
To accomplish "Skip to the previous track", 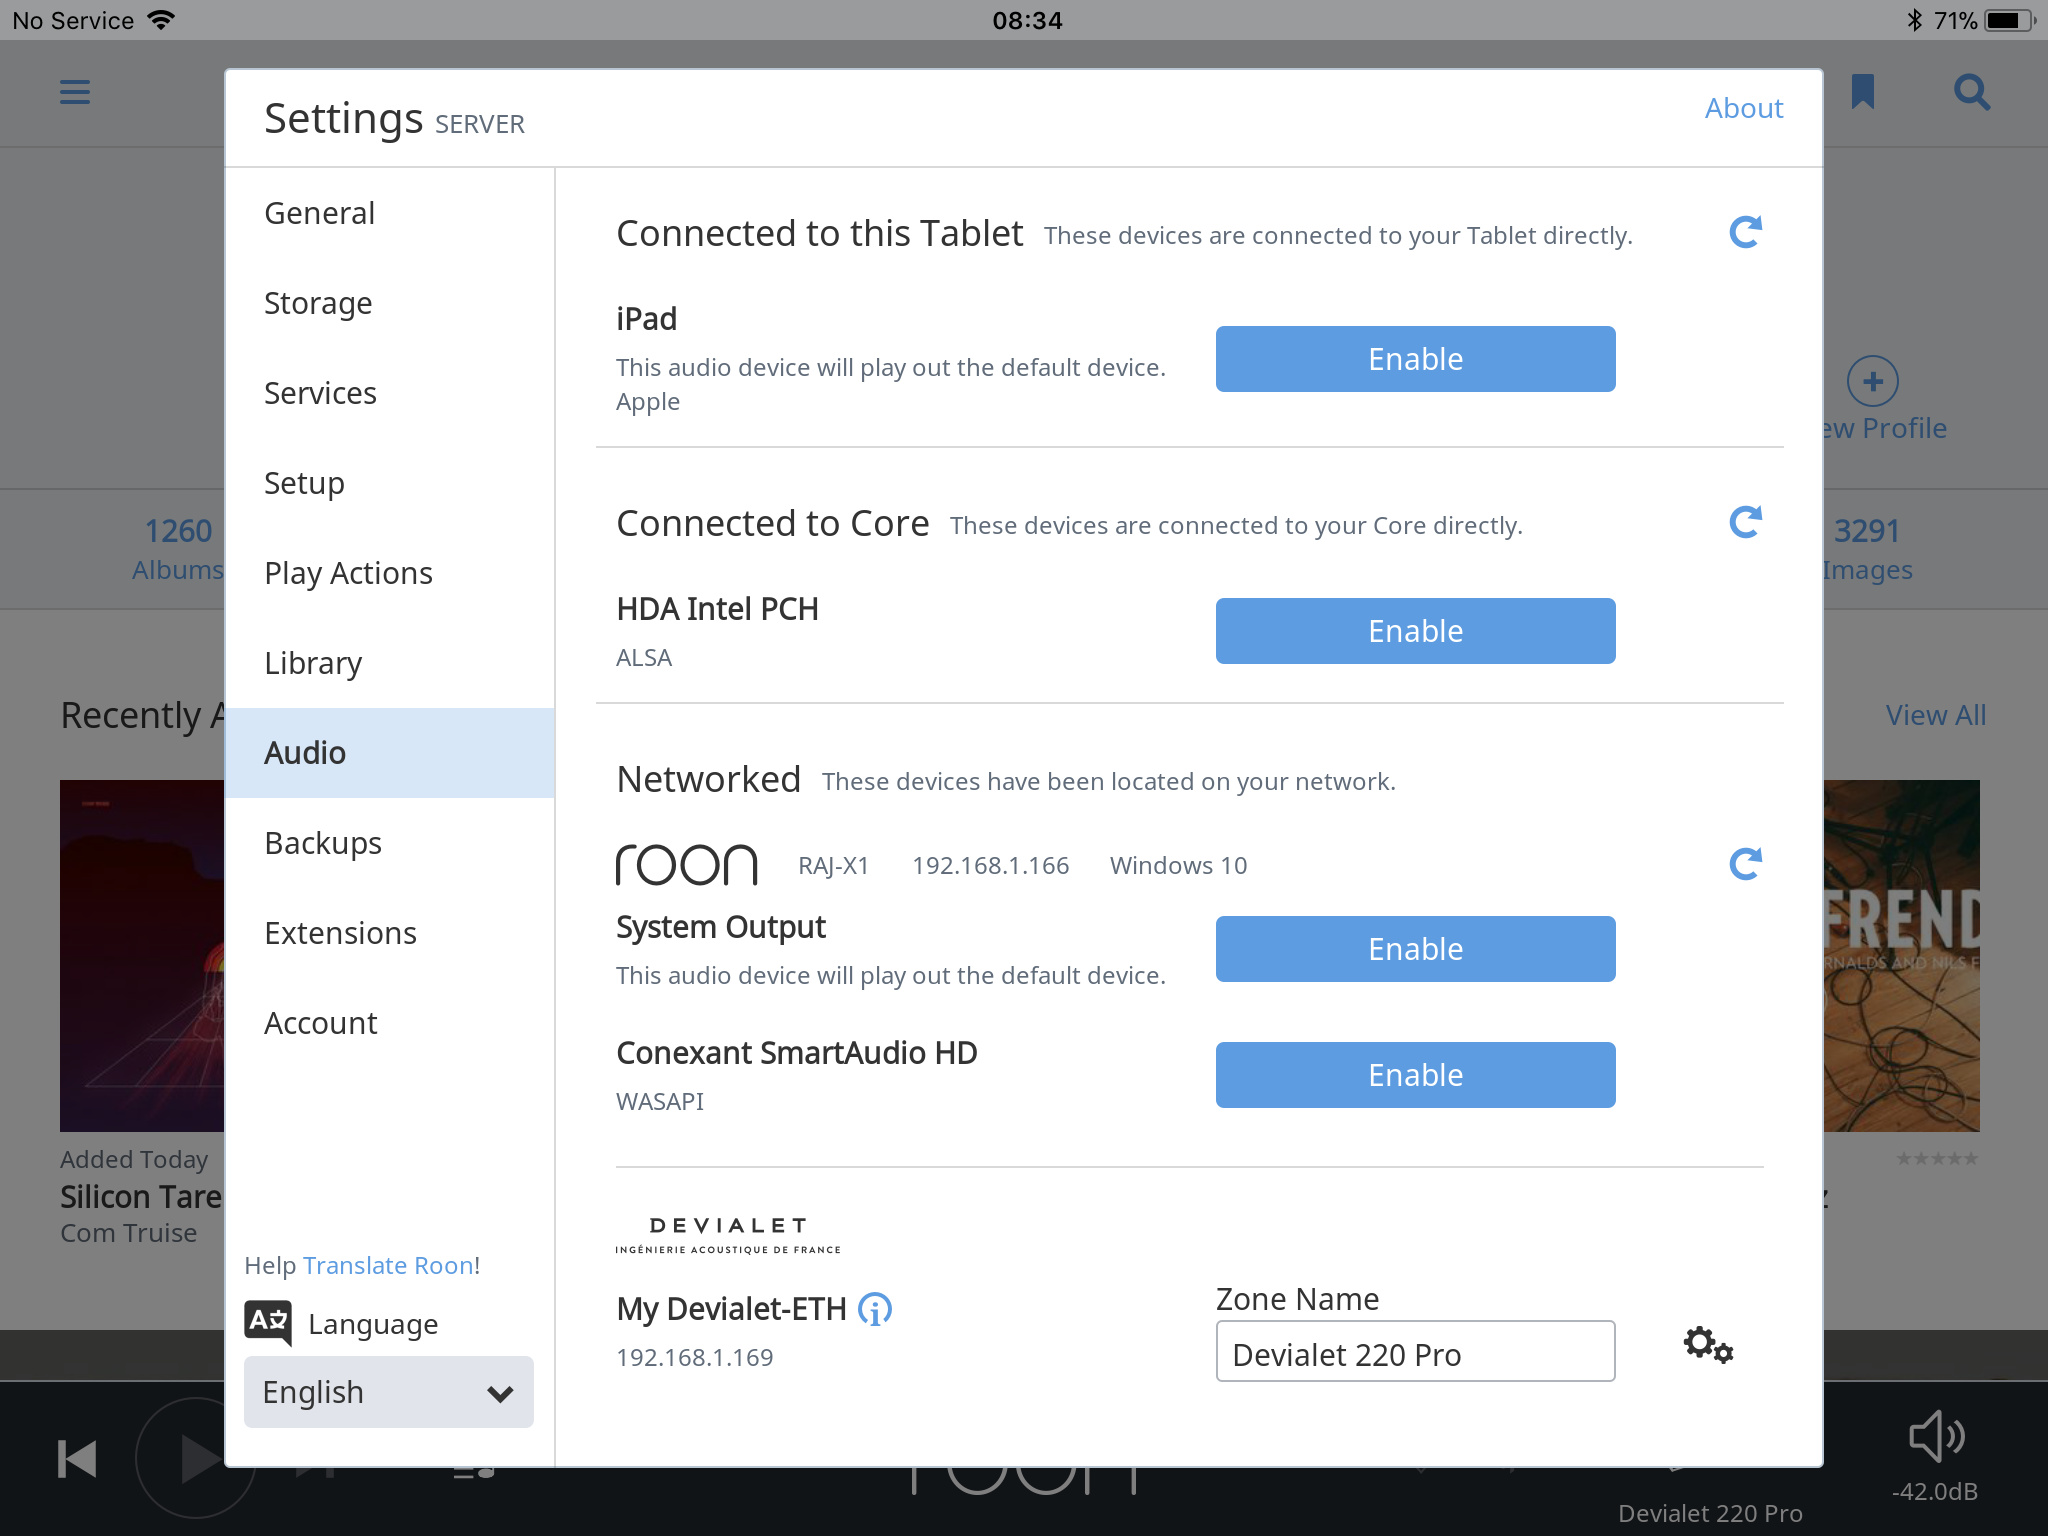I will click(x=77, y=1459).
